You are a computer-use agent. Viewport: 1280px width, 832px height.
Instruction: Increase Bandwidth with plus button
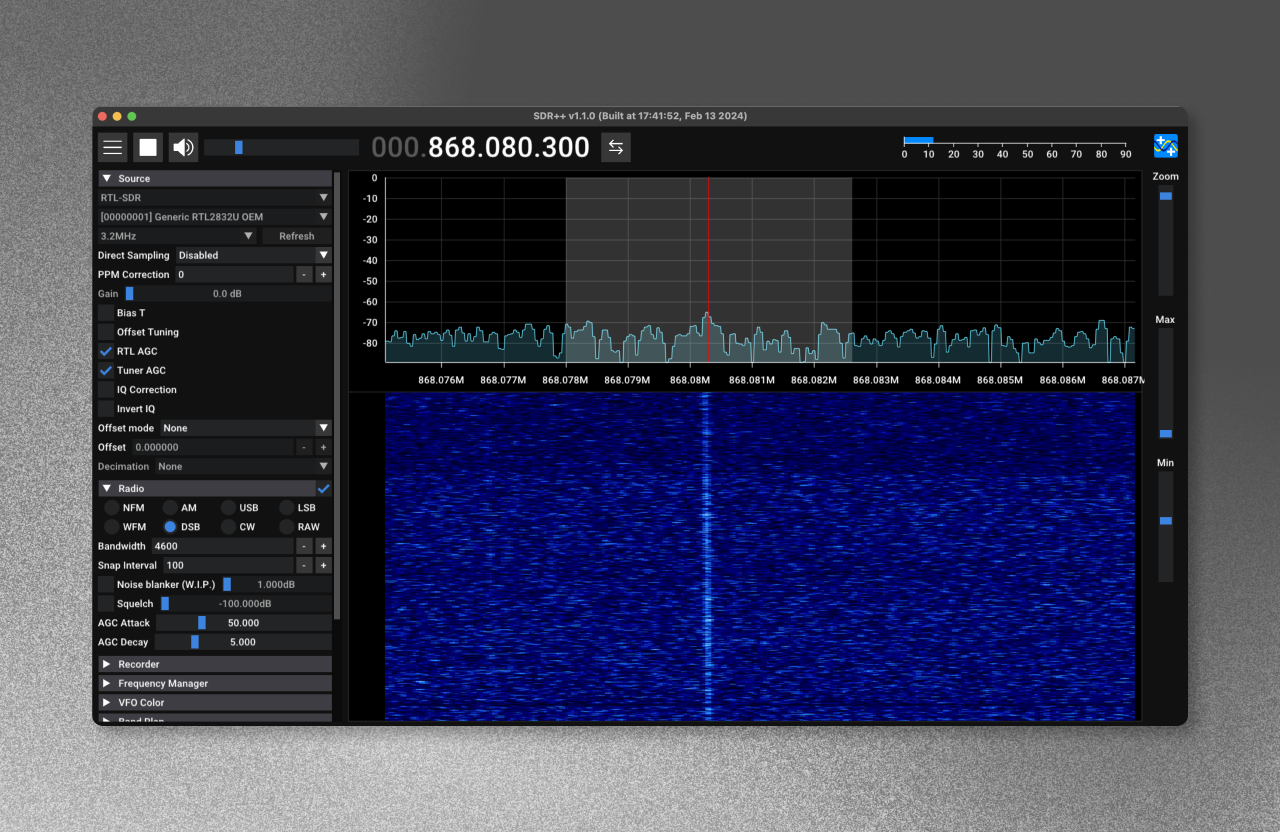323,546
